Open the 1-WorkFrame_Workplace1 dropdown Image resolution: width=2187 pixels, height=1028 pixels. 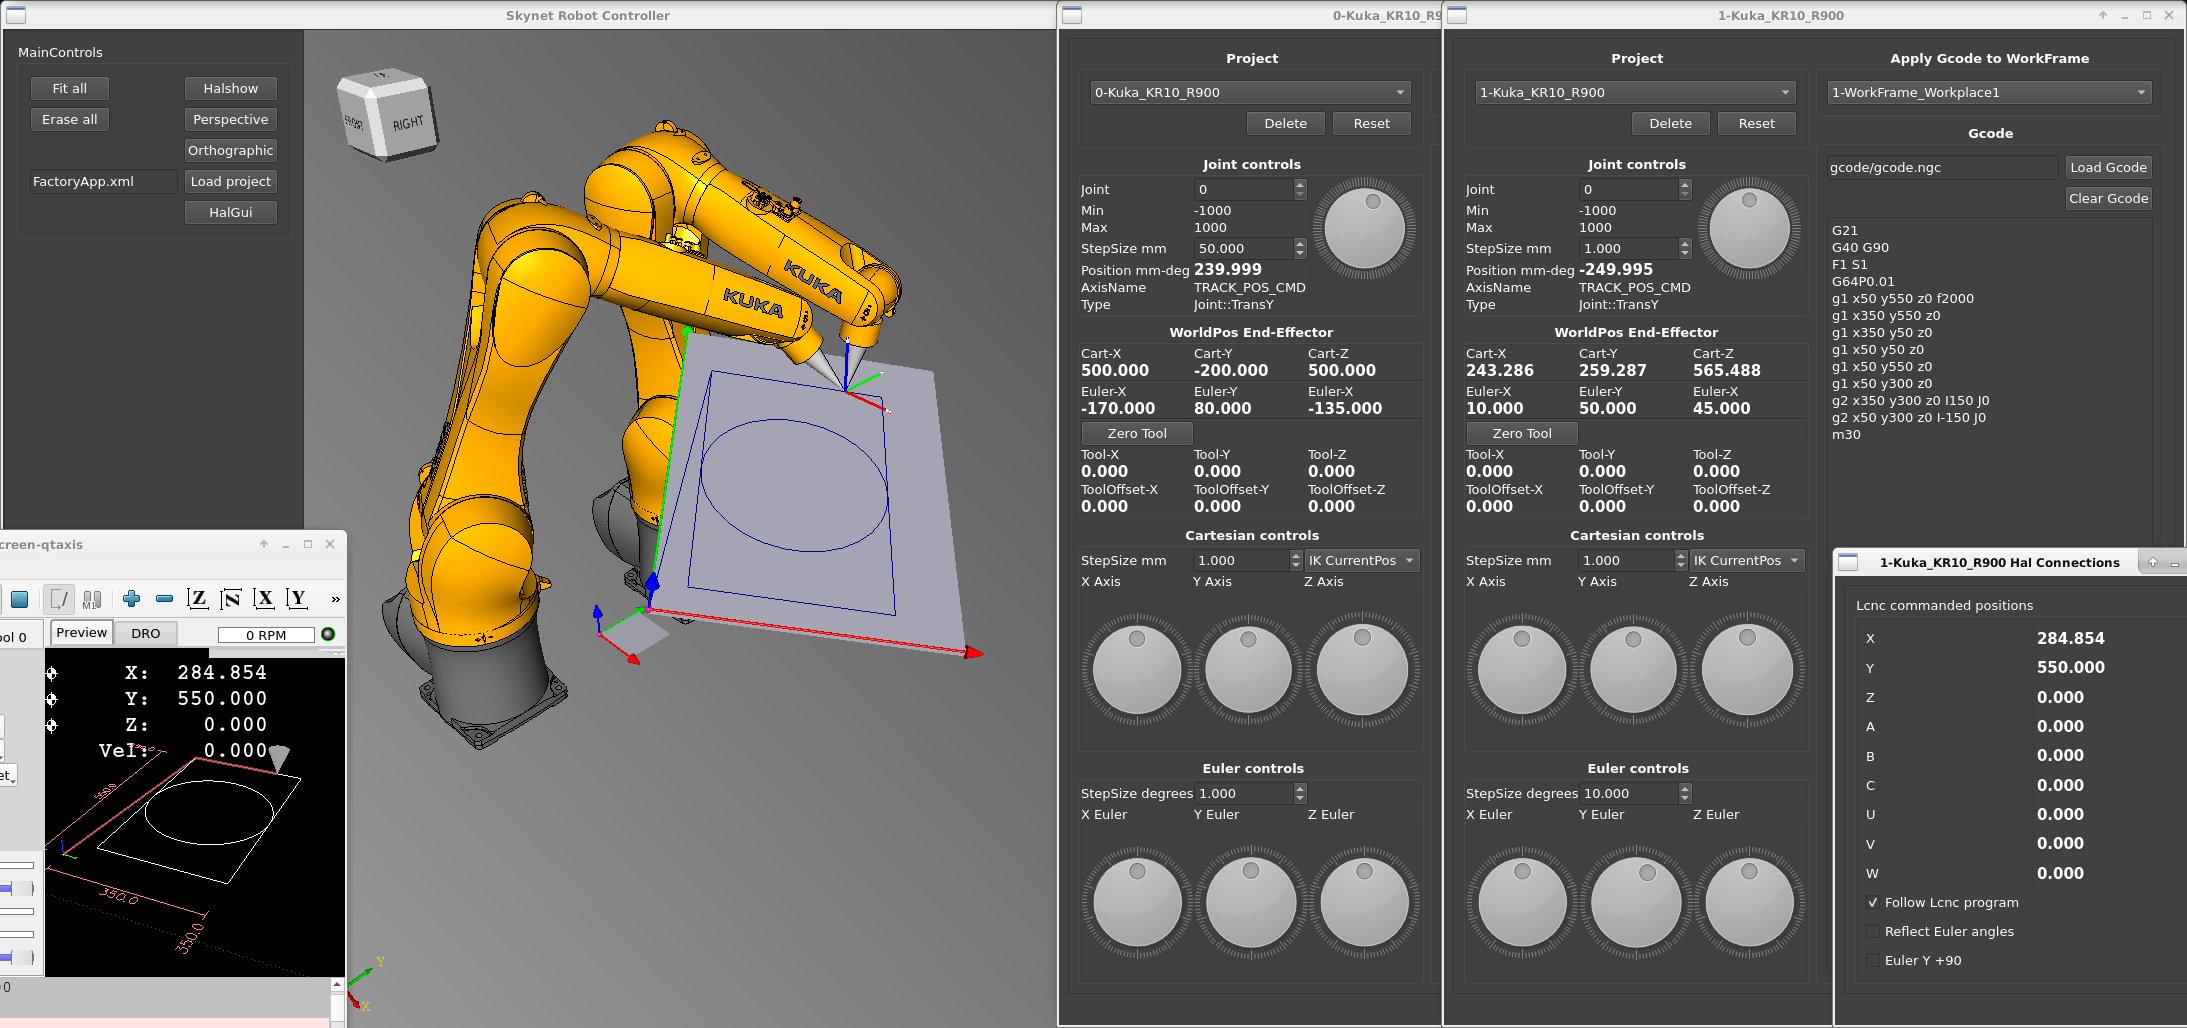point(1989,92)
